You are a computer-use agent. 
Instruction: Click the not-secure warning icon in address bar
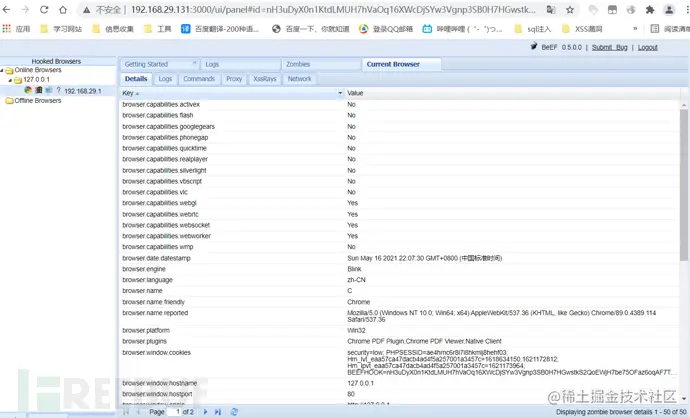pyautogui.click(x=87, y=10)
